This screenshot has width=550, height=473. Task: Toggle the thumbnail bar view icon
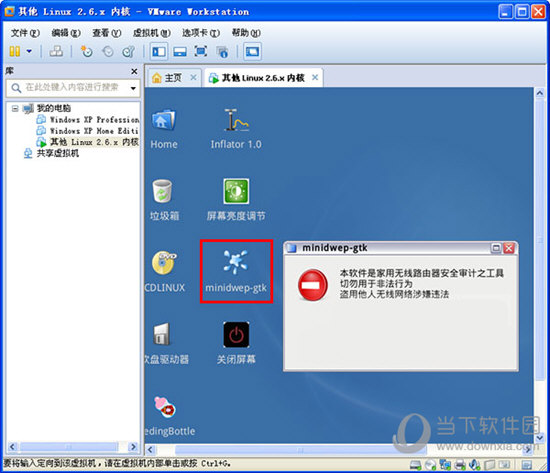click(x=180, y=52)
